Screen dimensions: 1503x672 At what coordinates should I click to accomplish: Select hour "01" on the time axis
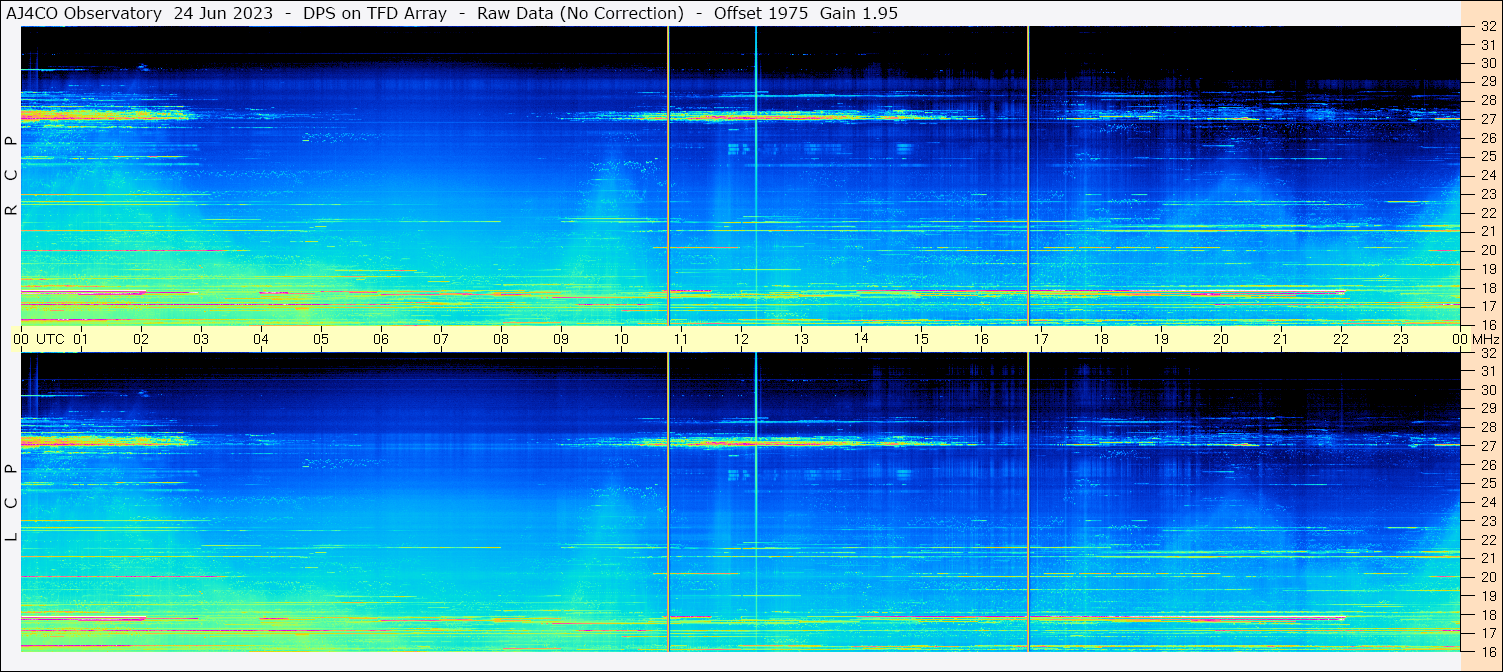coord(81,339)
